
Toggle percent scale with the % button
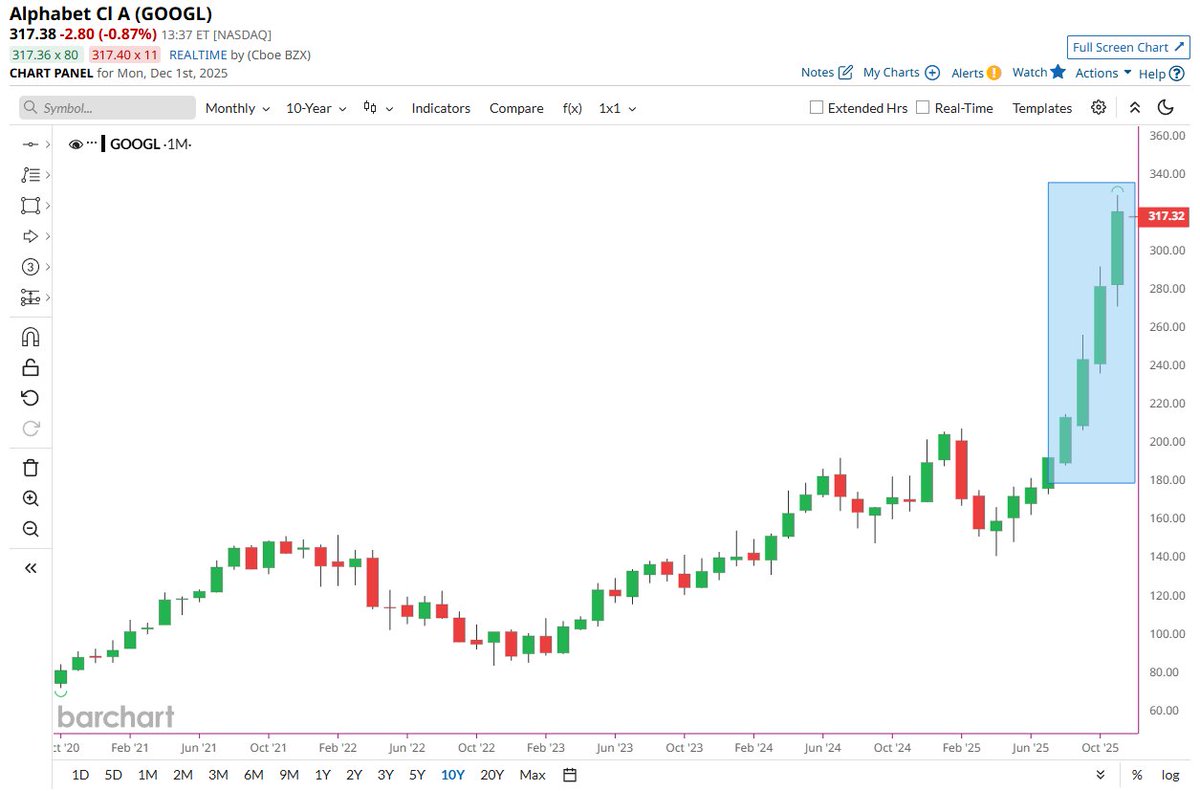tap(1137, 775)
